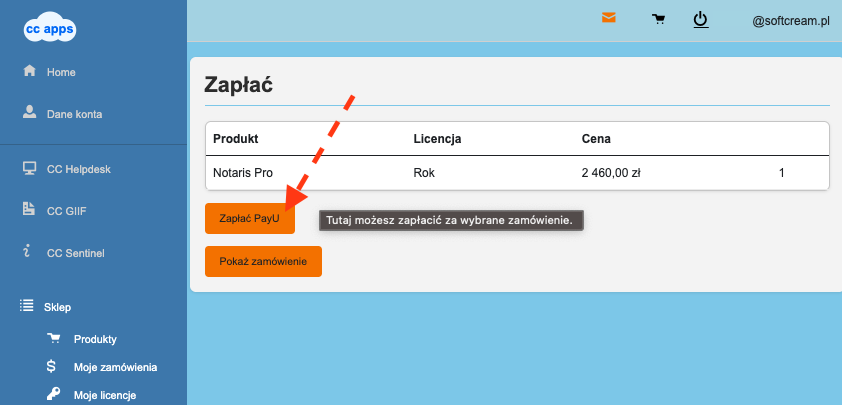
Task: Open Produkty in the Sklep submenu
Action: click(95, 339)
